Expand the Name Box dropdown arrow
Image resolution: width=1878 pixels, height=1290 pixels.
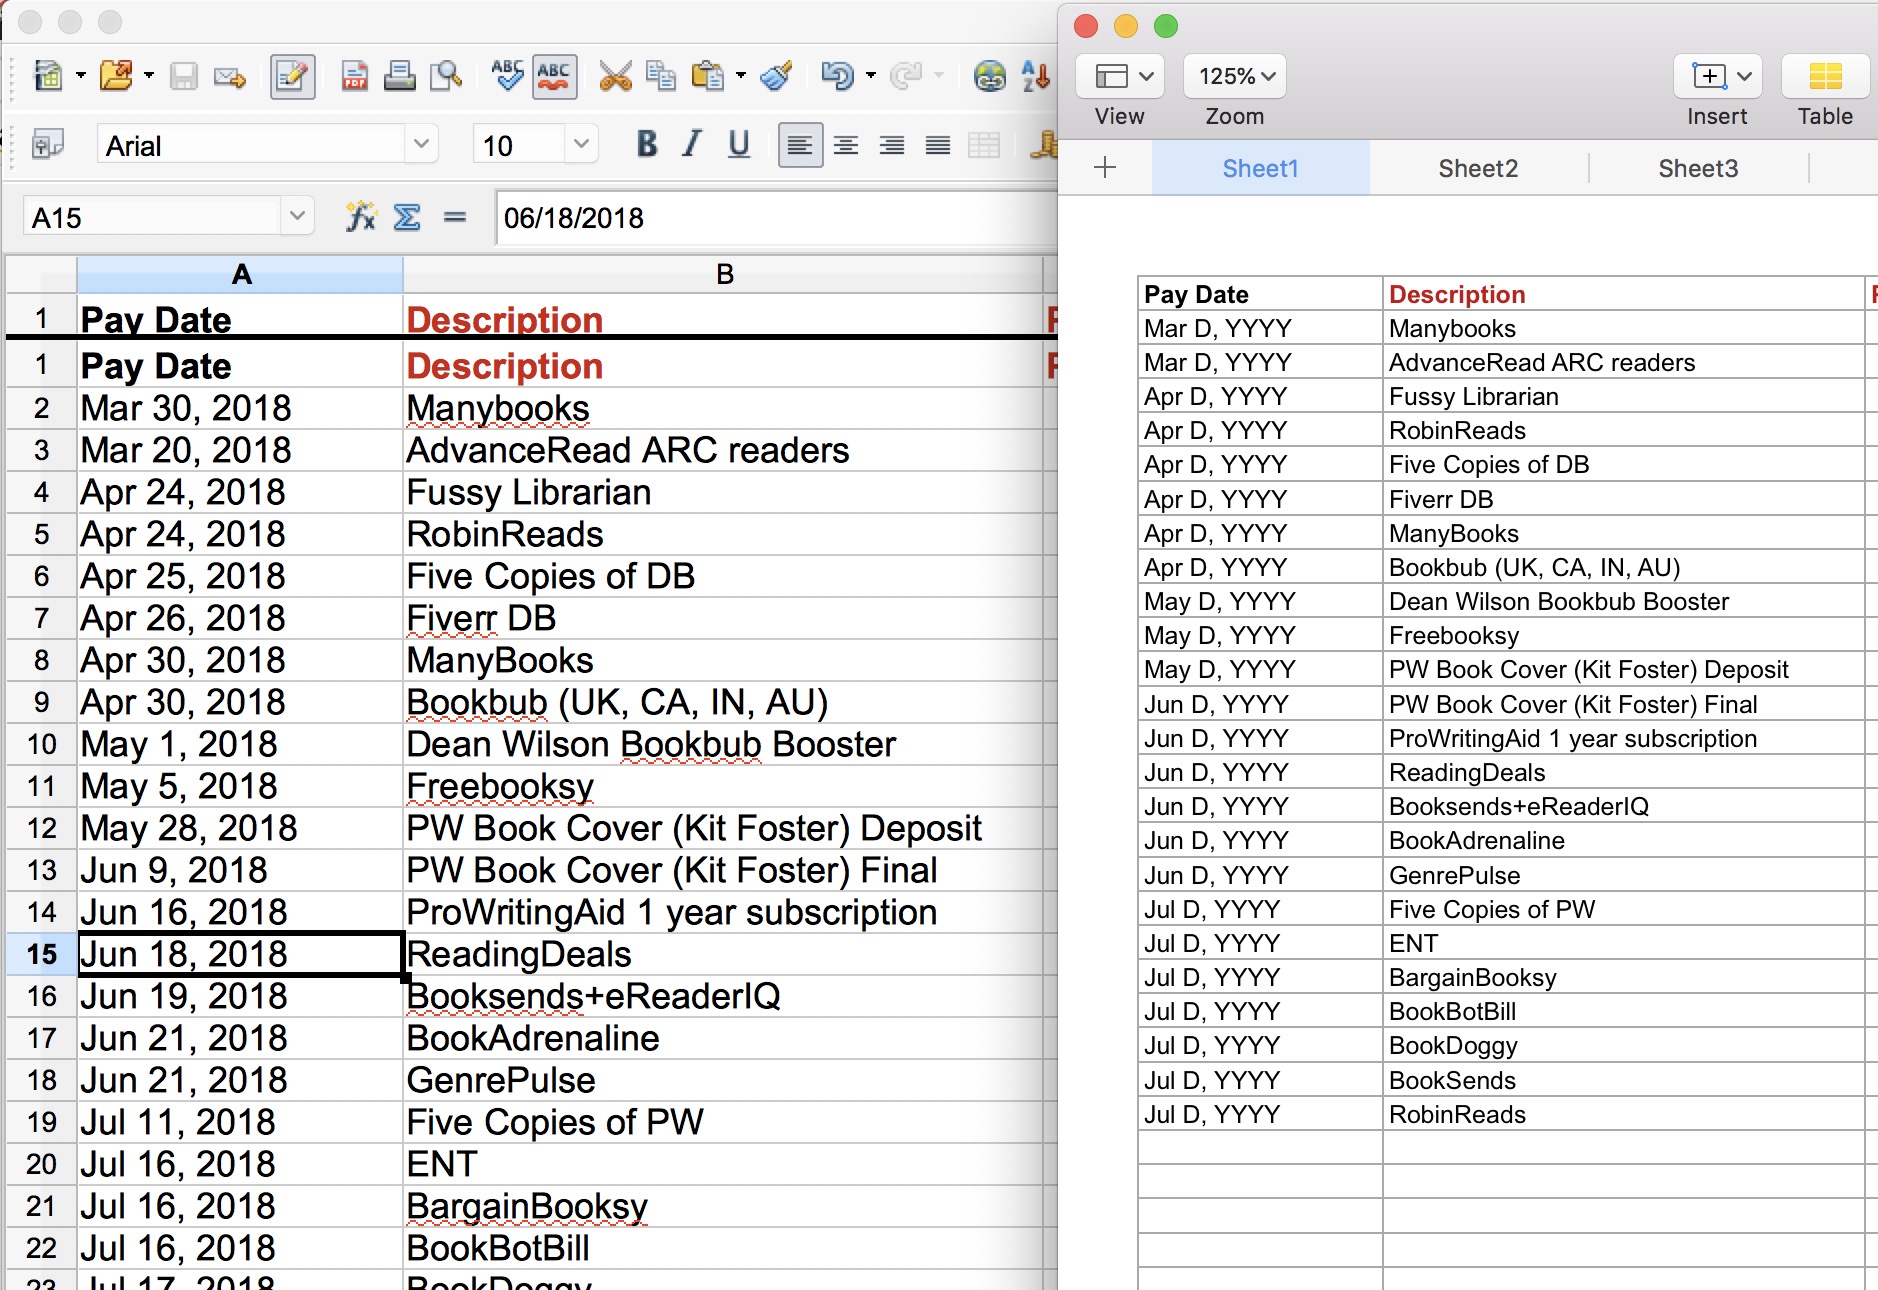point(297,216)
